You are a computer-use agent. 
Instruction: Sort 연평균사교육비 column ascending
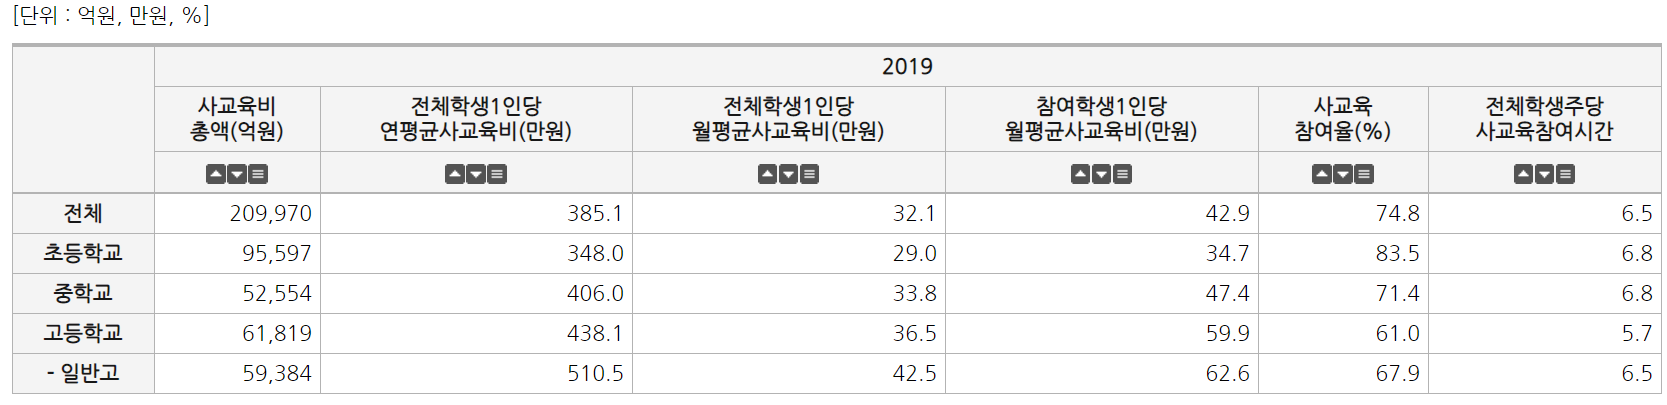pos(455,174)
